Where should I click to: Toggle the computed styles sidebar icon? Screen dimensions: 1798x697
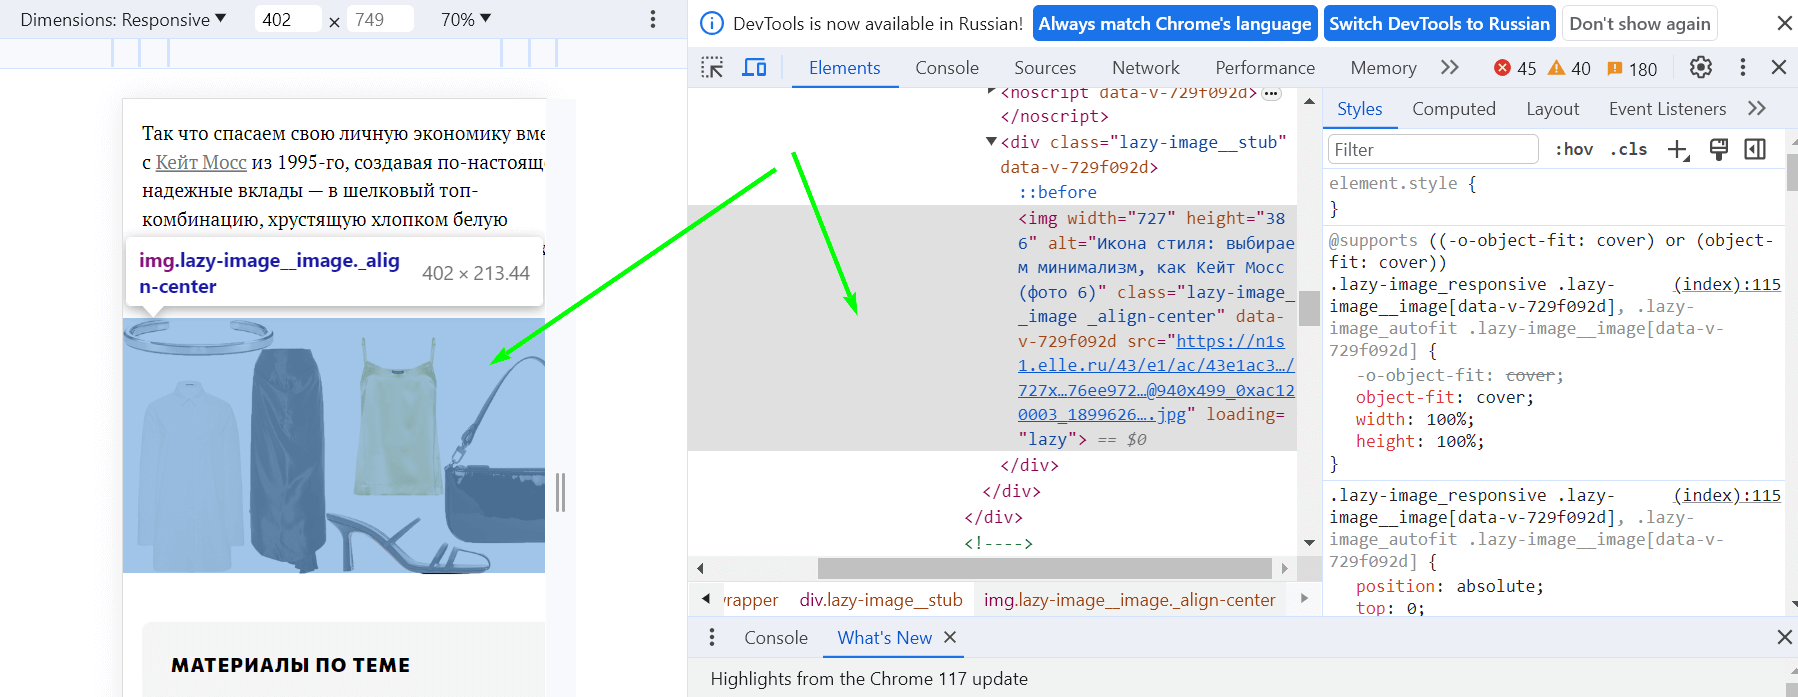pyautogui.click(x=1755, y=149)
